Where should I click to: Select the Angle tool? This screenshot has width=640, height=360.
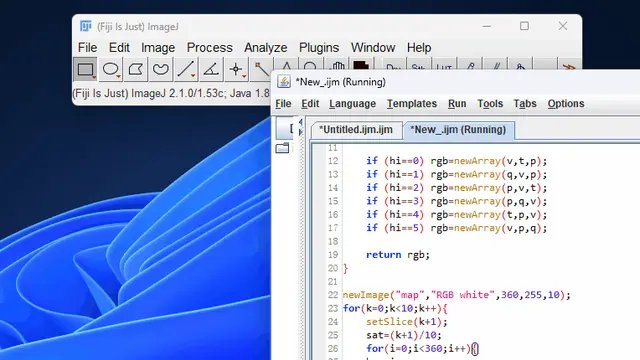coord(211,69)
